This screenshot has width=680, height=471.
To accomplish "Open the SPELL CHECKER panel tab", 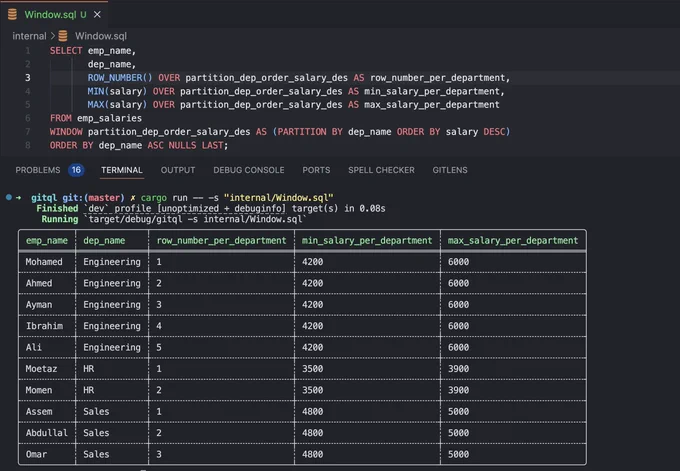I will pyautogui.click(x=381, y=170).
